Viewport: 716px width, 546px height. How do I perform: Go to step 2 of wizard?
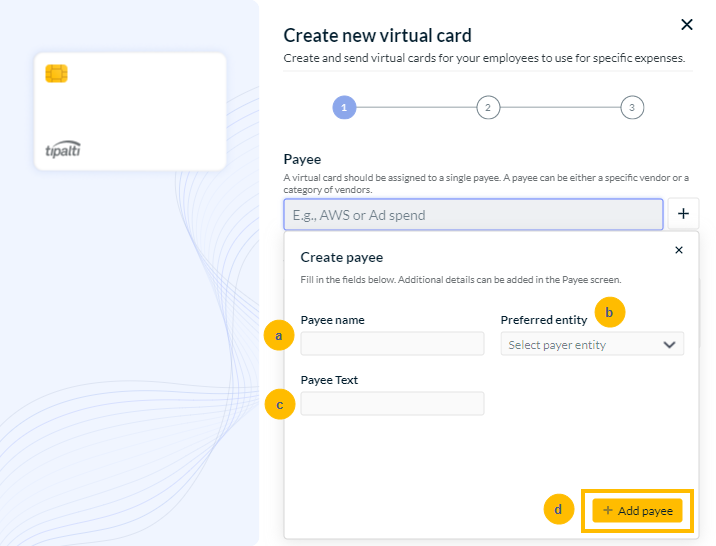[x=488, y=108]
